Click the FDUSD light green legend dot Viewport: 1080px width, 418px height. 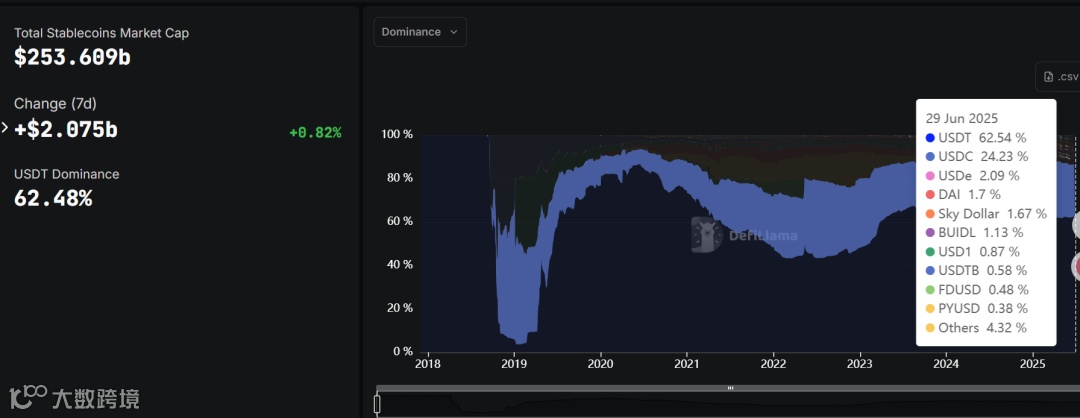tap(931, 290)
